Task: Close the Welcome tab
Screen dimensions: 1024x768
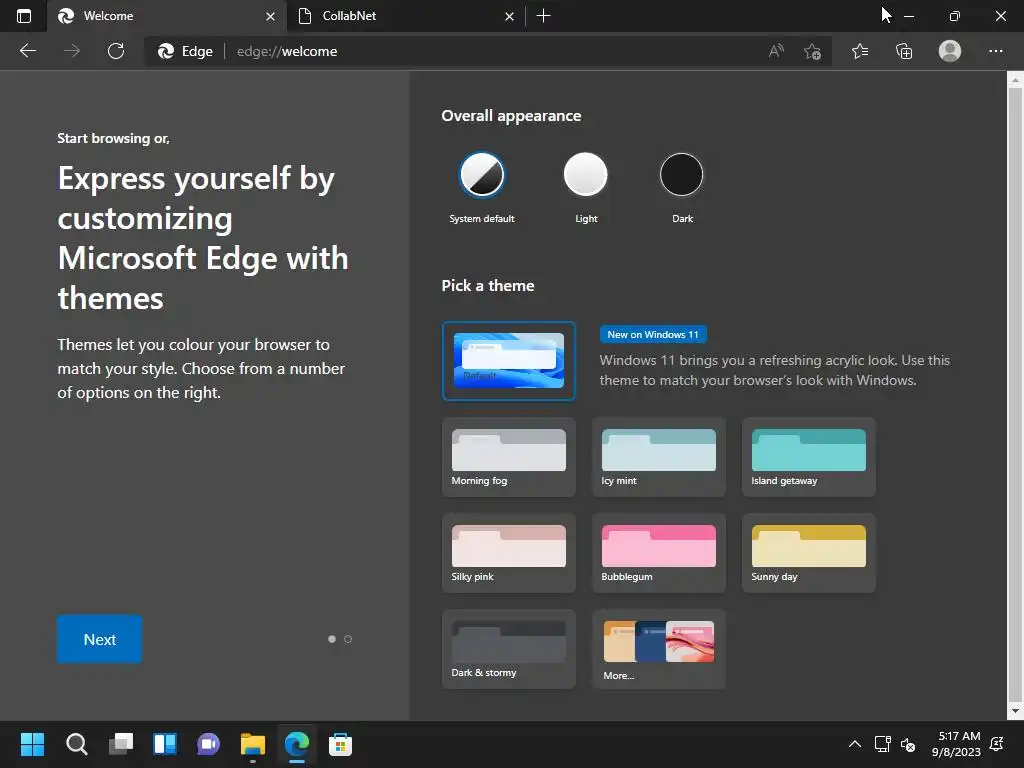Action: (x=270, y=16)
